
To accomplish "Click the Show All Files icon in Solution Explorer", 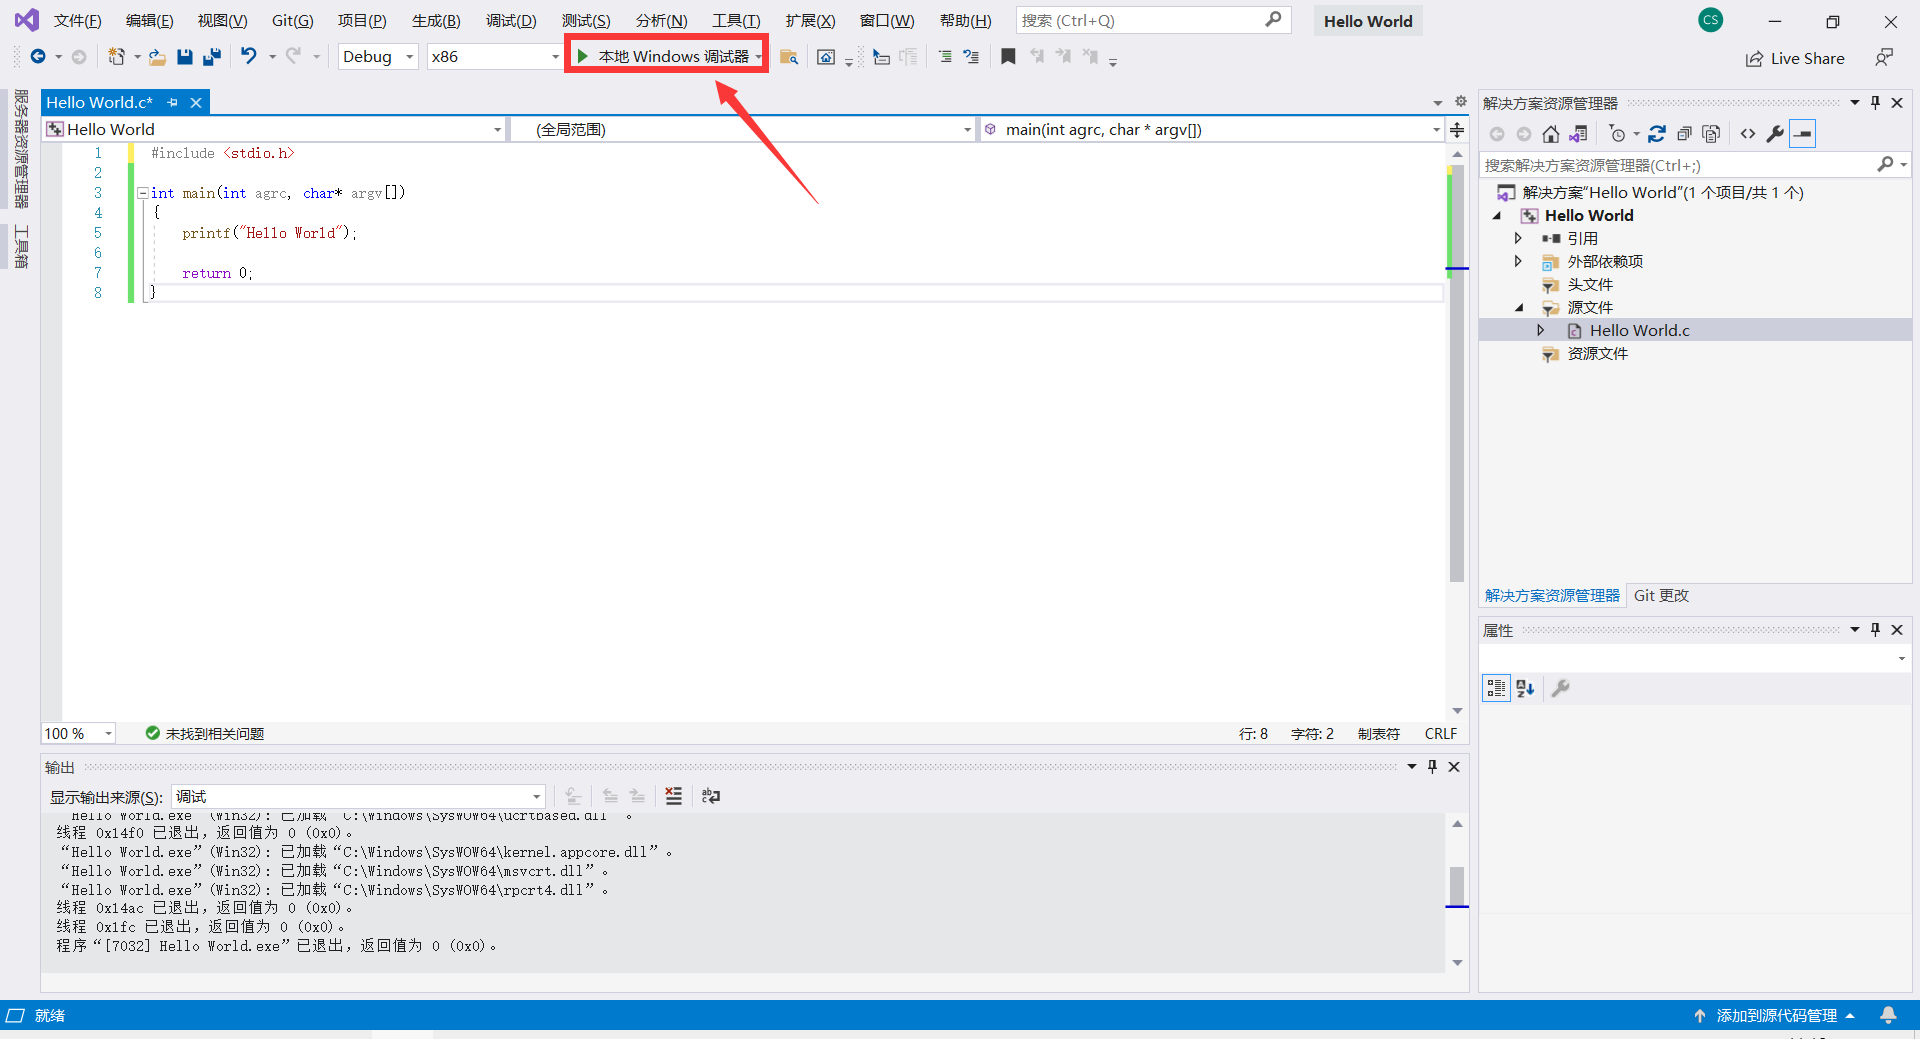I will point(1711,133).
